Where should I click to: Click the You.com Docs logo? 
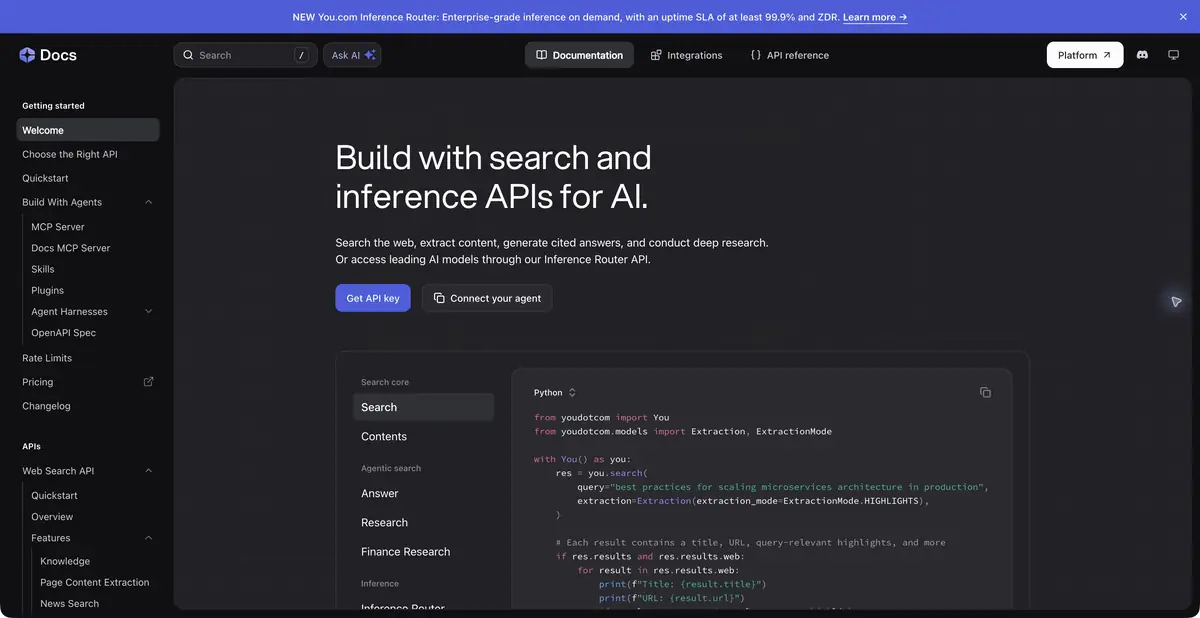point(48,55)
